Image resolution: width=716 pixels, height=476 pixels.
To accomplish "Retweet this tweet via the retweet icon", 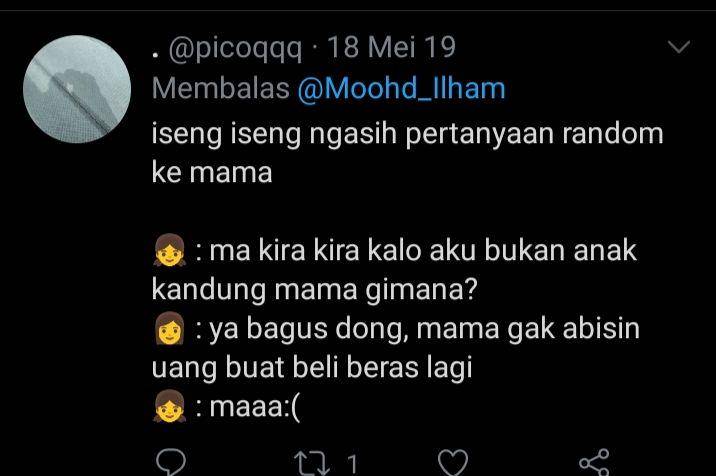I will 312,464.
